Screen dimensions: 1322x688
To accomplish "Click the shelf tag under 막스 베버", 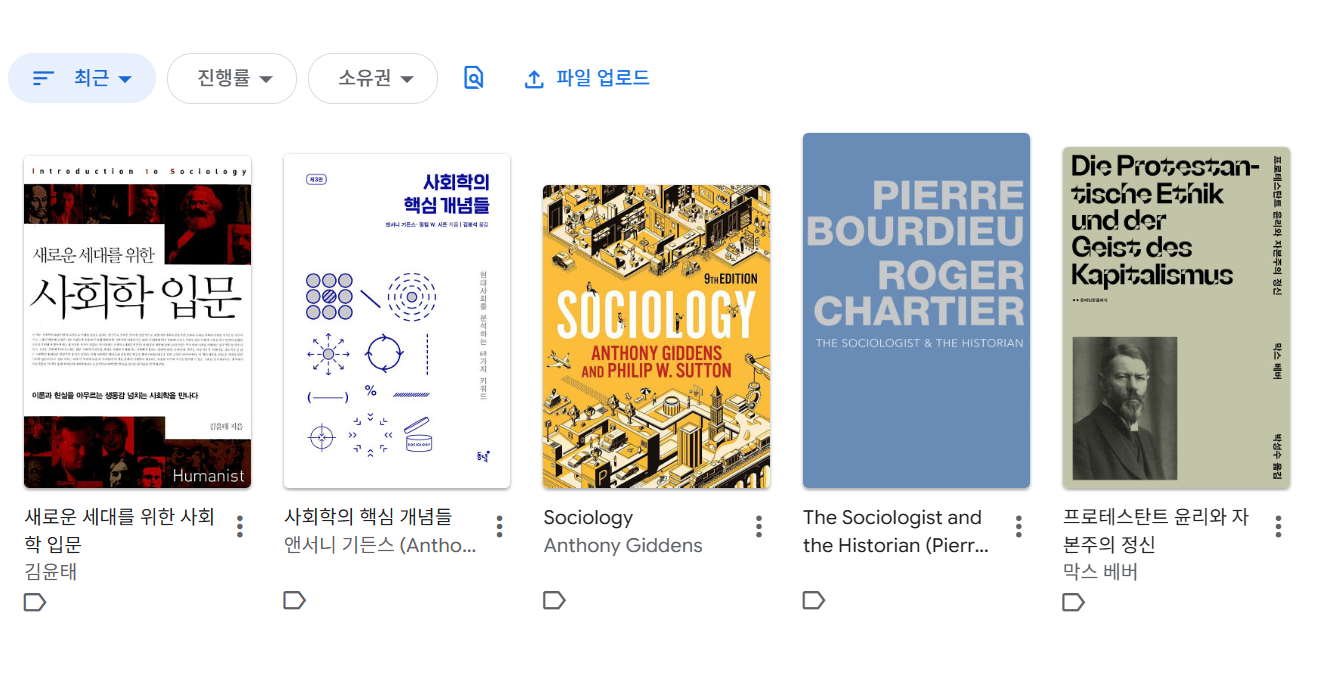I will click(1073, 602).
